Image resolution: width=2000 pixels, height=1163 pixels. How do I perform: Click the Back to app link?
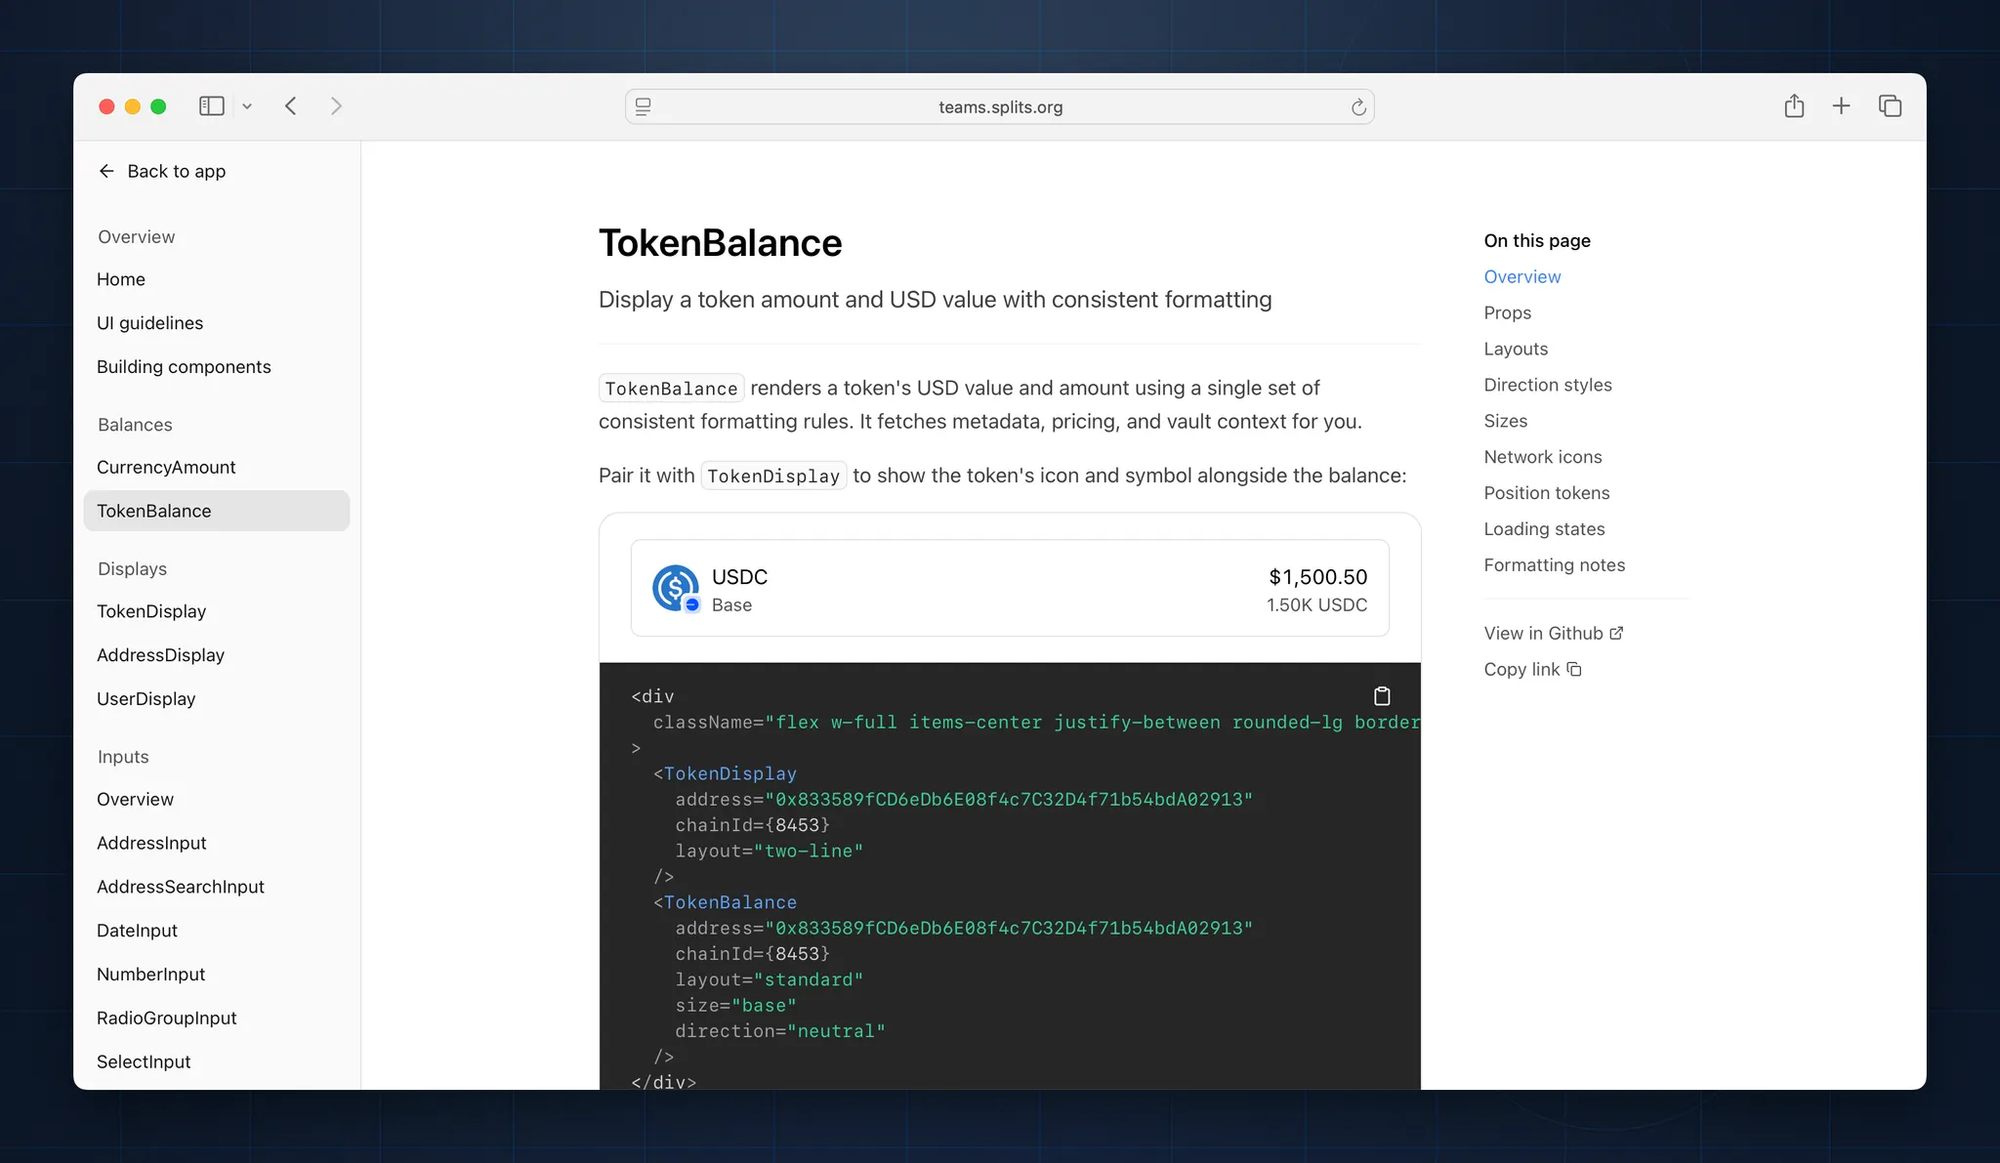(x=162, y=171)
